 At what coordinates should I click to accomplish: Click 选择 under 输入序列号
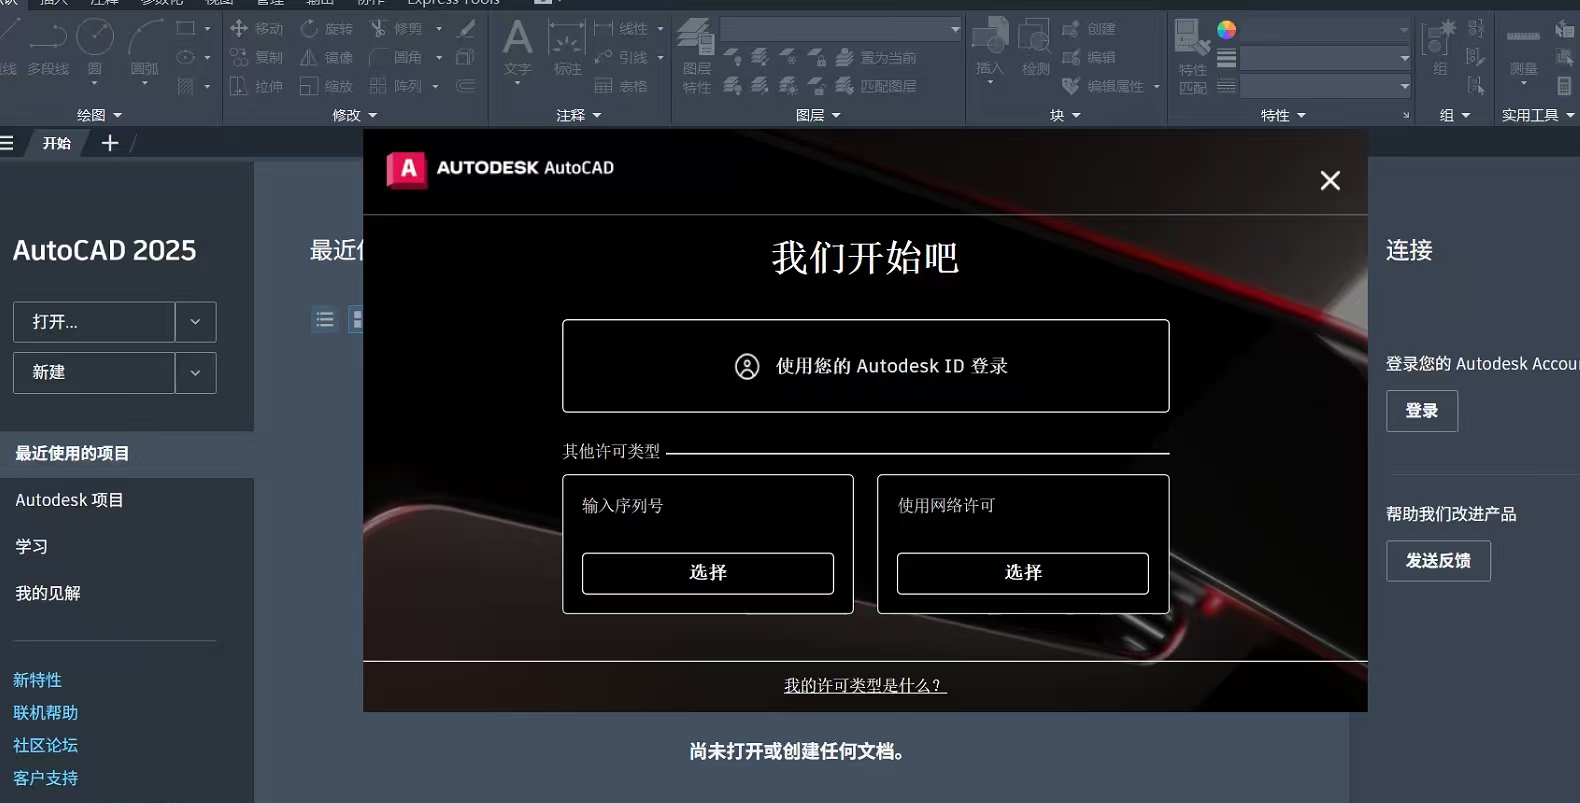tap(707, 573)
